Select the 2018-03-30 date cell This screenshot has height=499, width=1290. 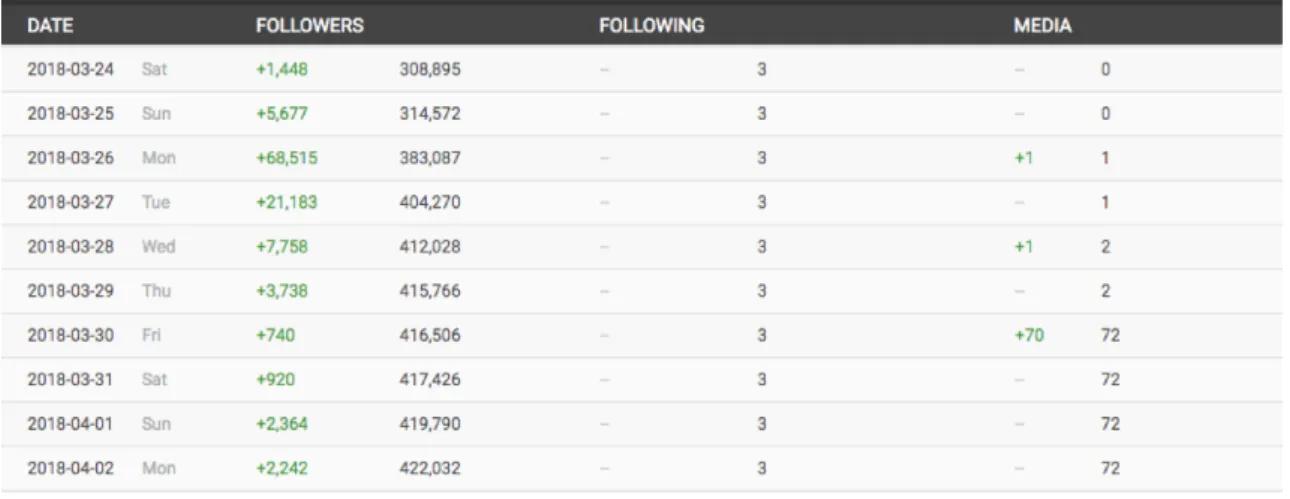pyautogui.click(x=70, y=335)
